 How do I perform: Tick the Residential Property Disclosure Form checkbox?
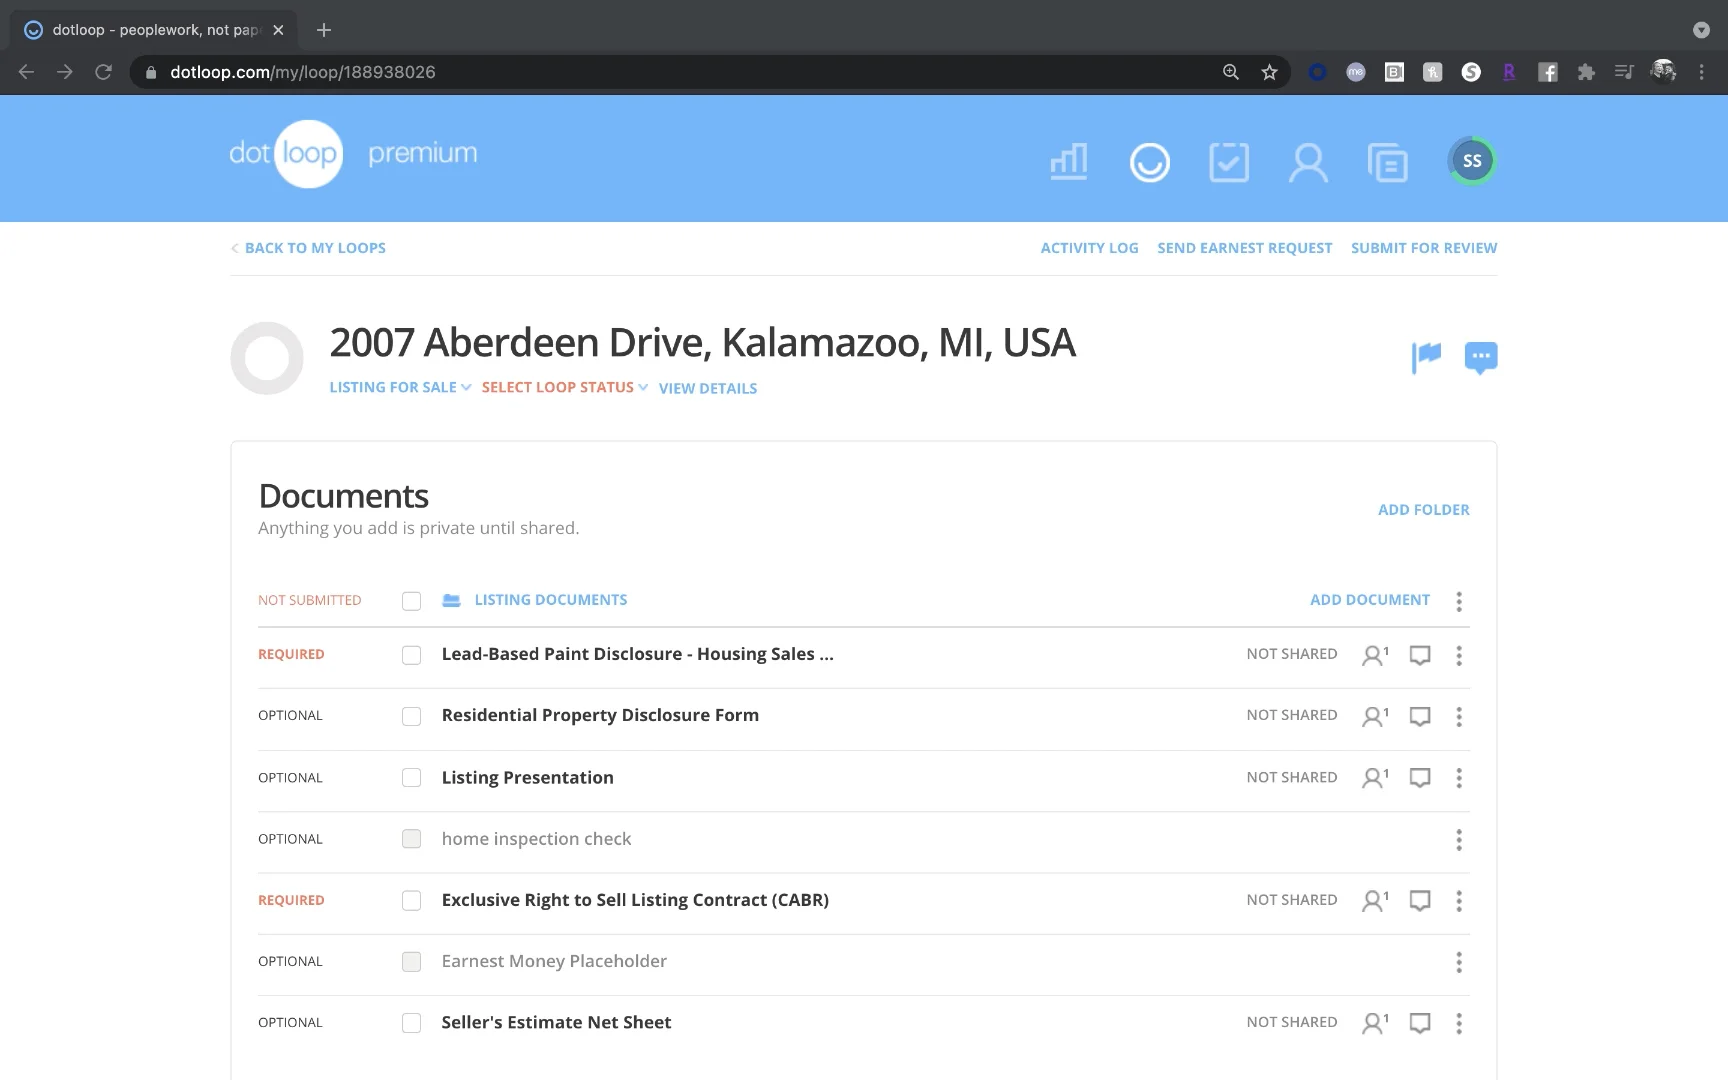(x=411, y=716)
